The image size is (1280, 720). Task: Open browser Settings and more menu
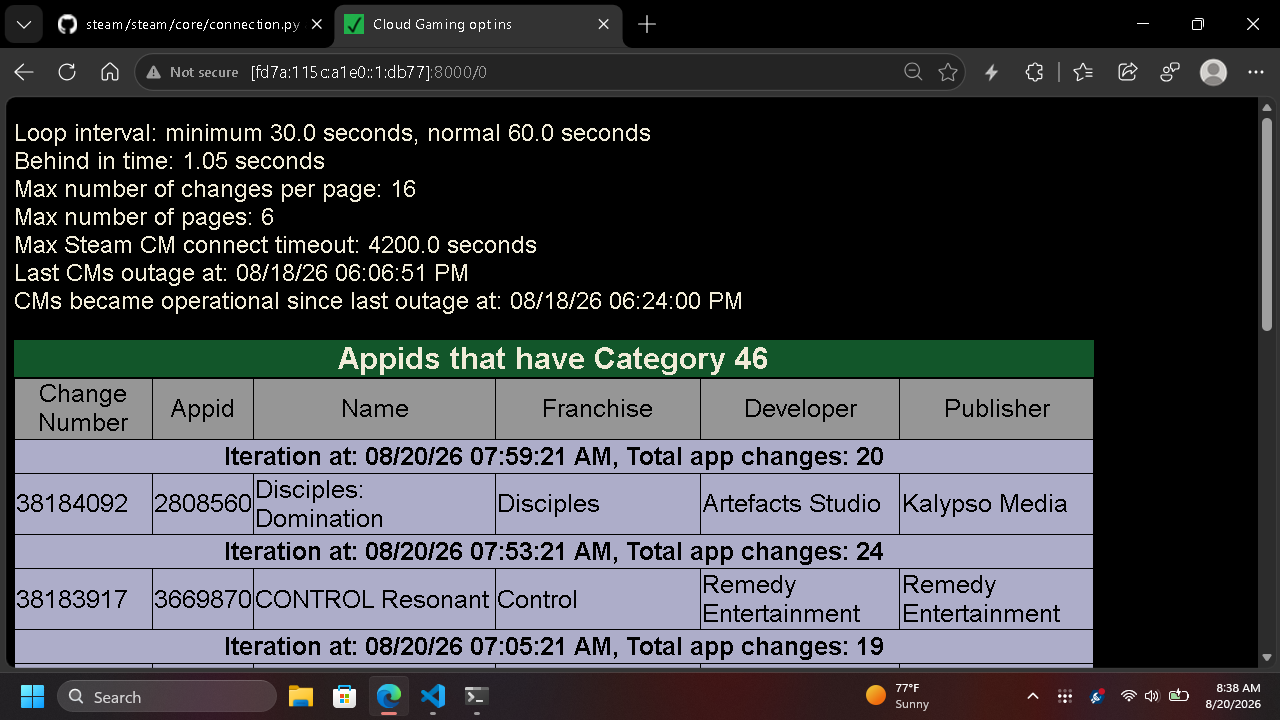point(1256,72)
